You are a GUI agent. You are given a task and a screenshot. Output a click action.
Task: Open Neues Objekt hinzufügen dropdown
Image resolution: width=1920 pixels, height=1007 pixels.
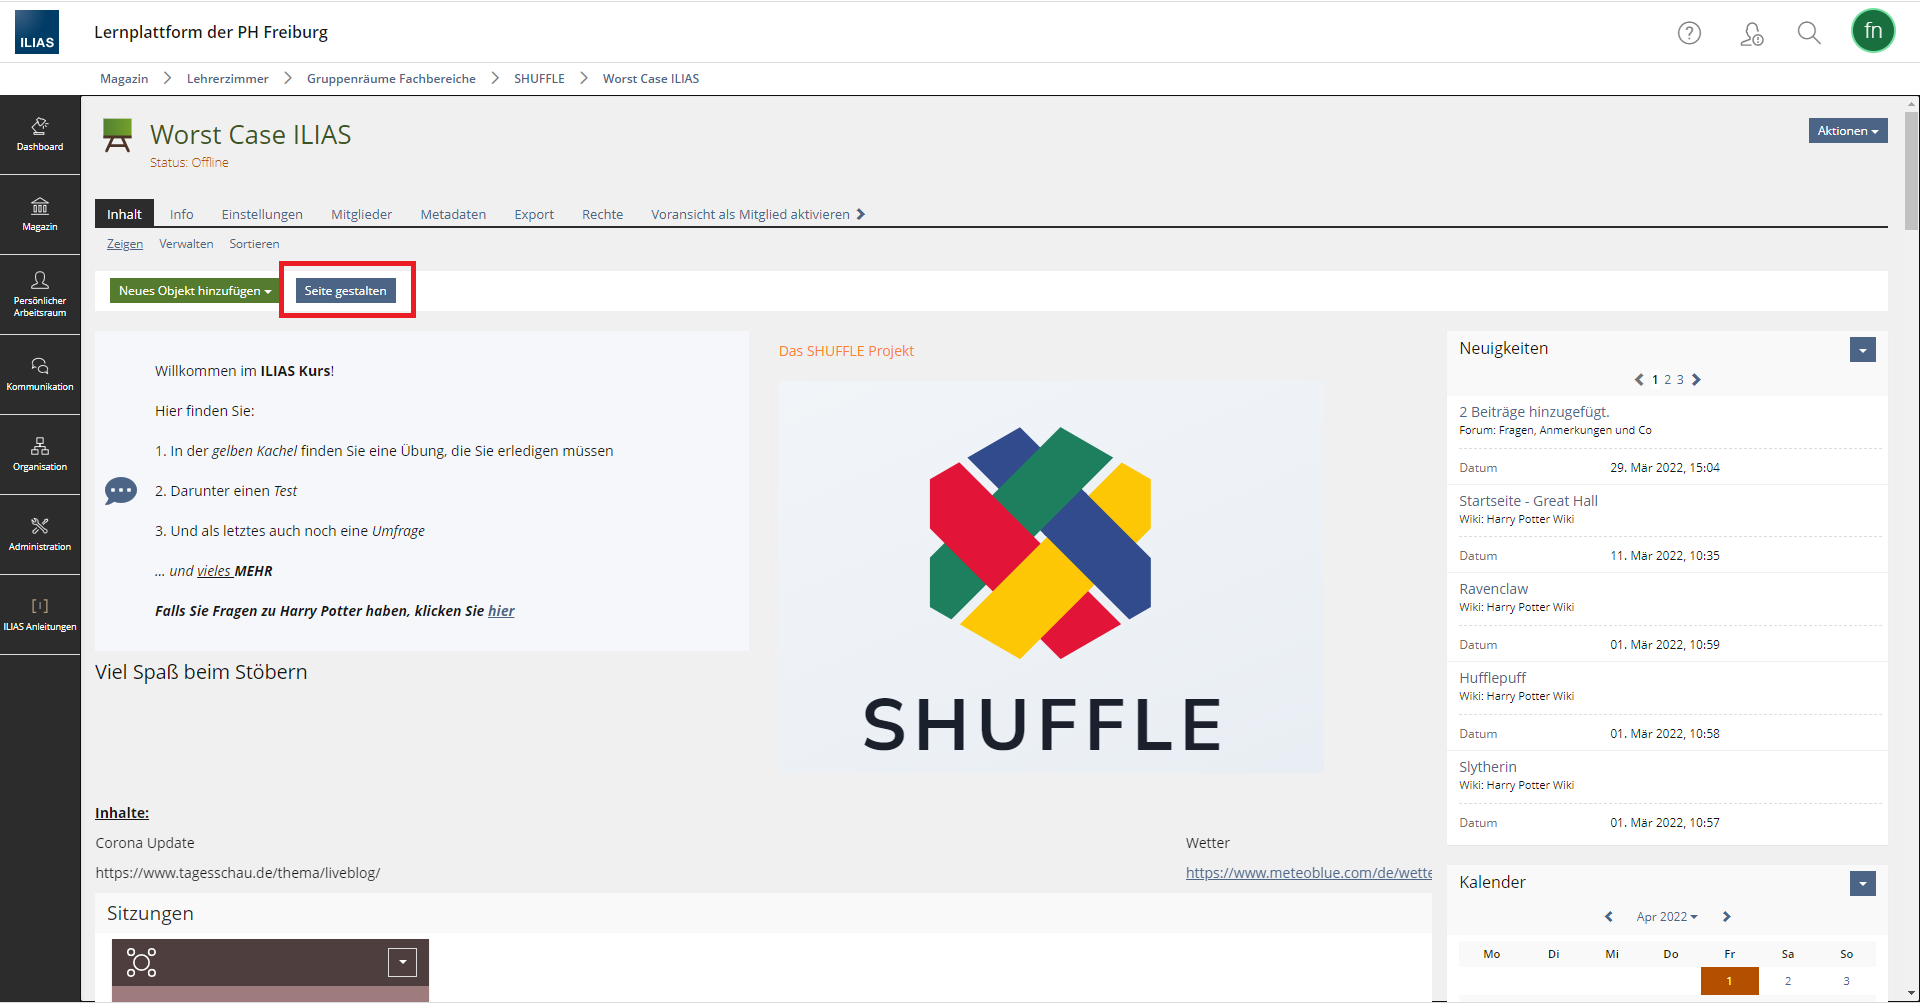pos(194,291)
